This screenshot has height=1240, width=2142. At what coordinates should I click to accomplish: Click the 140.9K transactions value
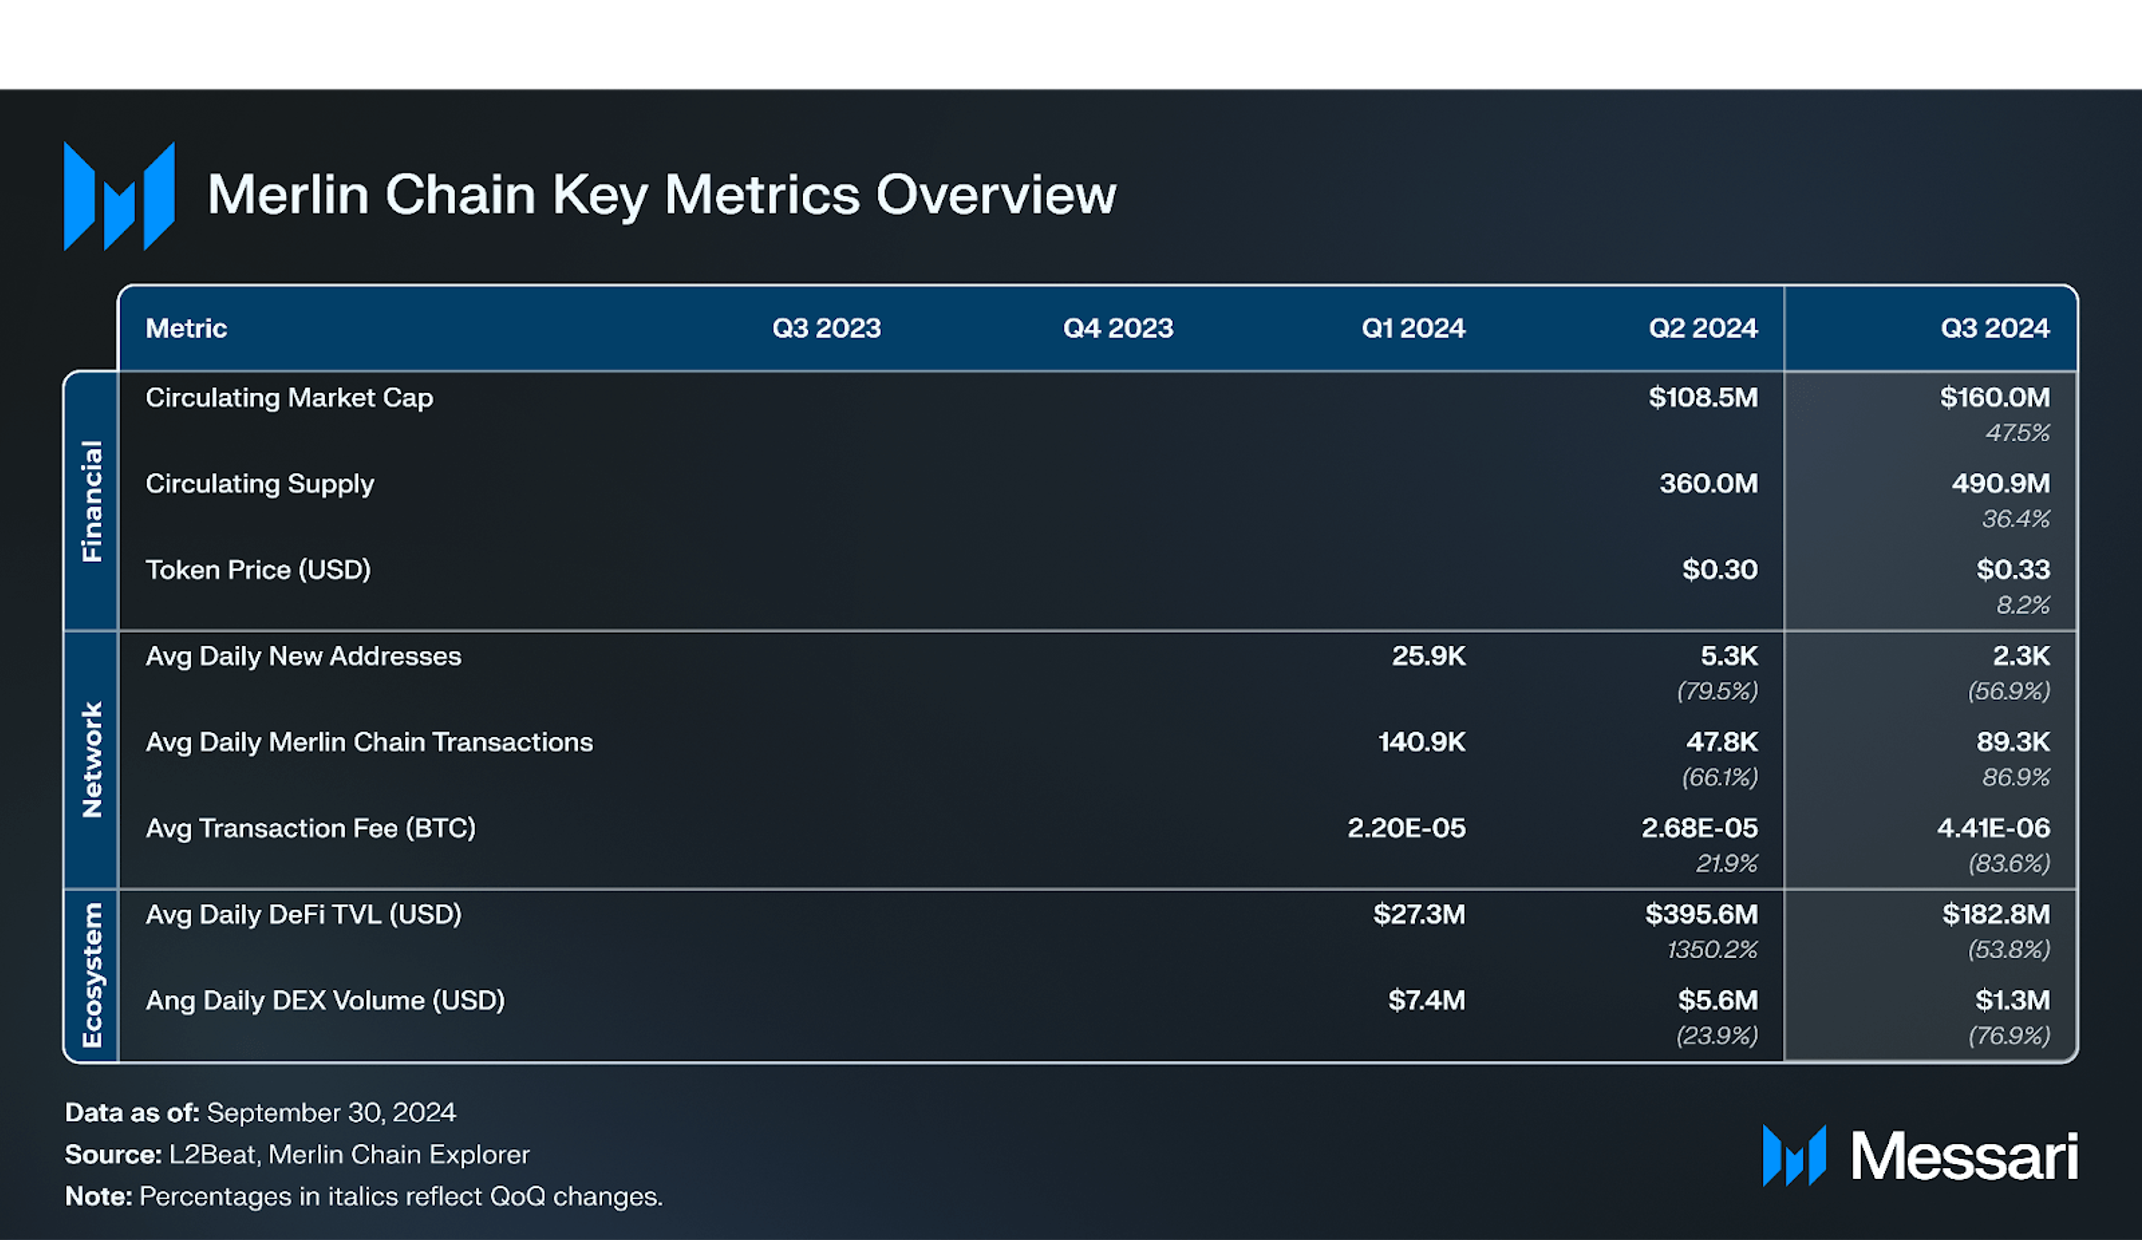[x=1421, y=742]
